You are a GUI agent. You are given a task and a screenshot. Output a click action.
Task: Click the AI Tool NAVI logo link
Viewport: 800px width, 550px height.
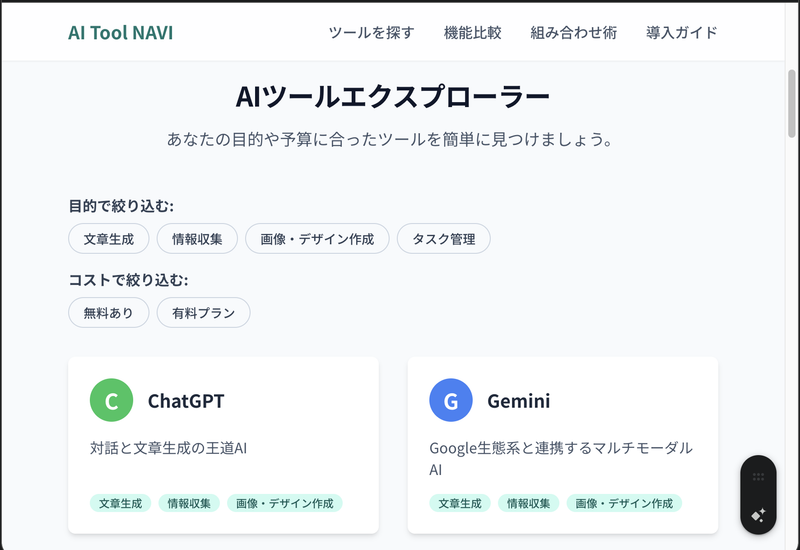(x=120, y=33)
